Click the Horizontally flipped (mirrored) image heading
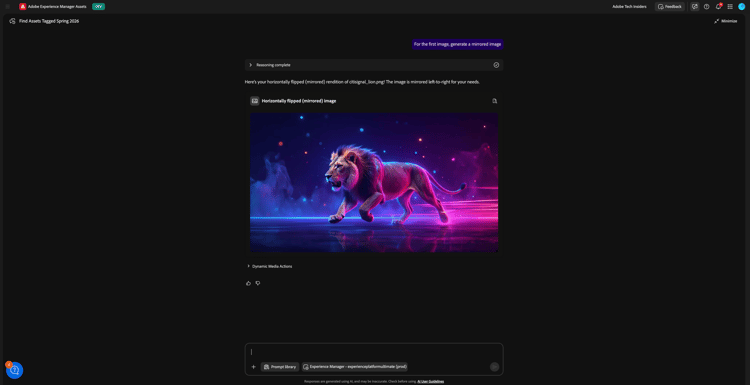750x385 pixels. tap(298, 101)
